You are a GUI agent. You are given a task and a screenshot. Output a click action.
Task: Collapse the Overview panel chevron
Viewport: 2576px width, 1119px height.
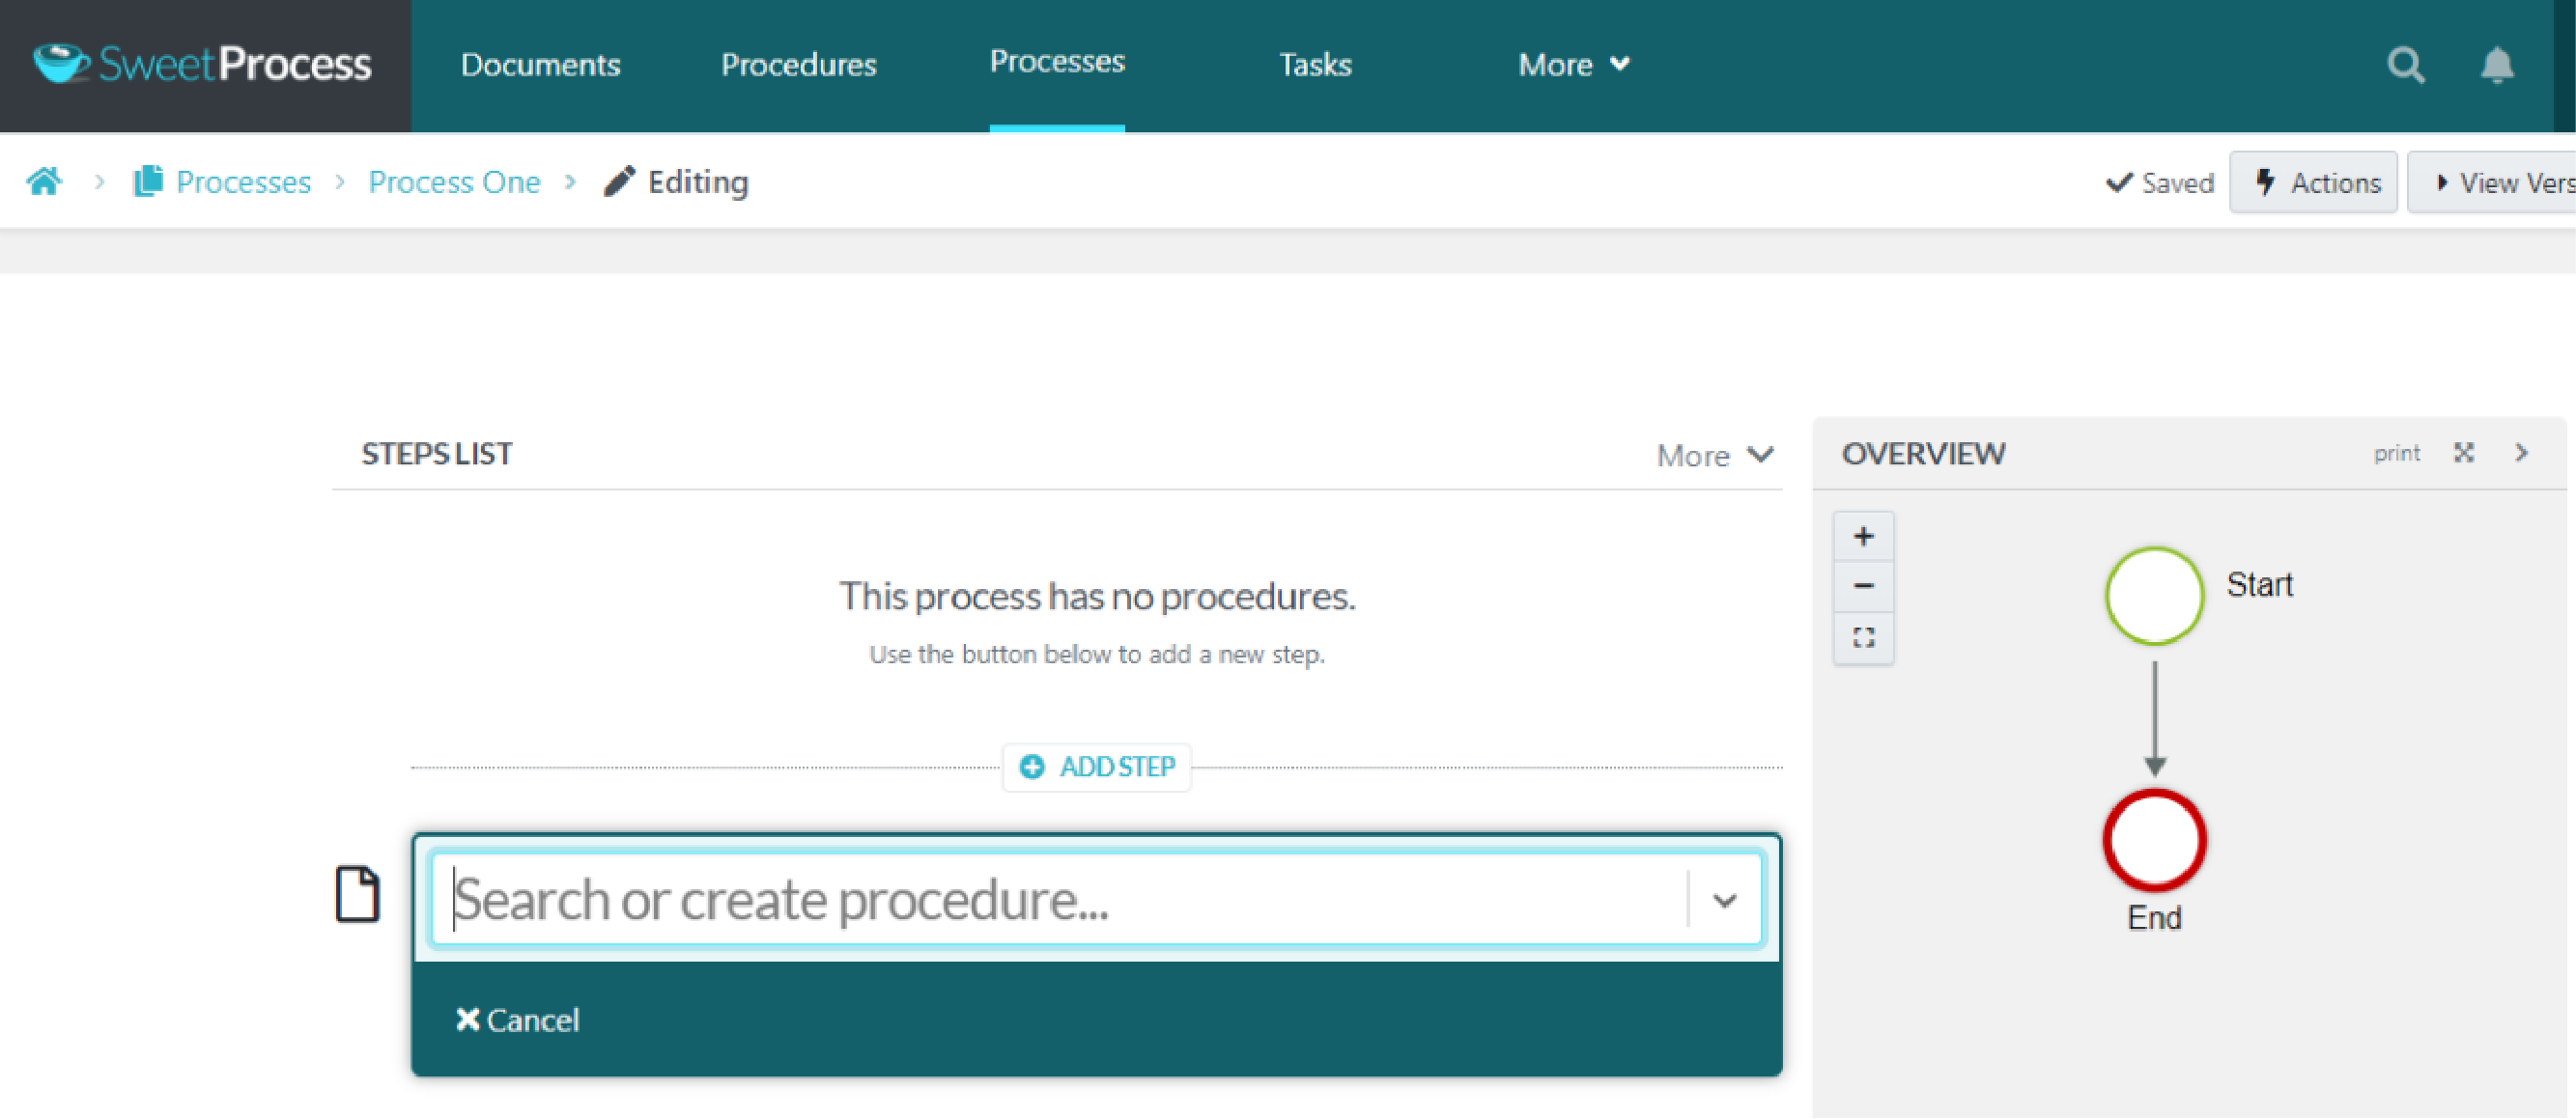click(x=2522, y=453)
